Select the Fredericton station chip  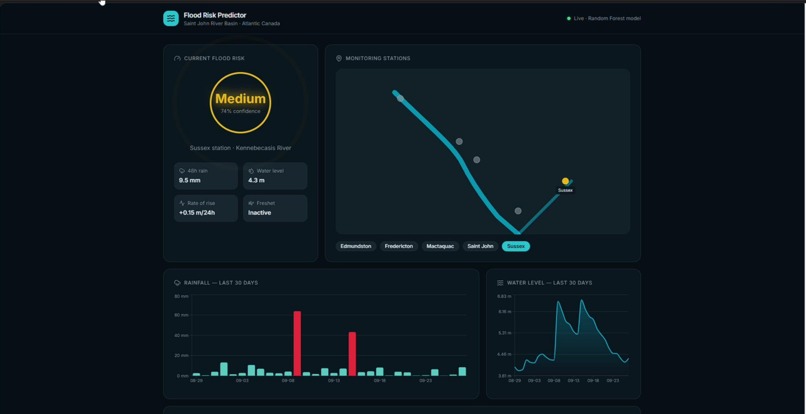tap(399, 246)
